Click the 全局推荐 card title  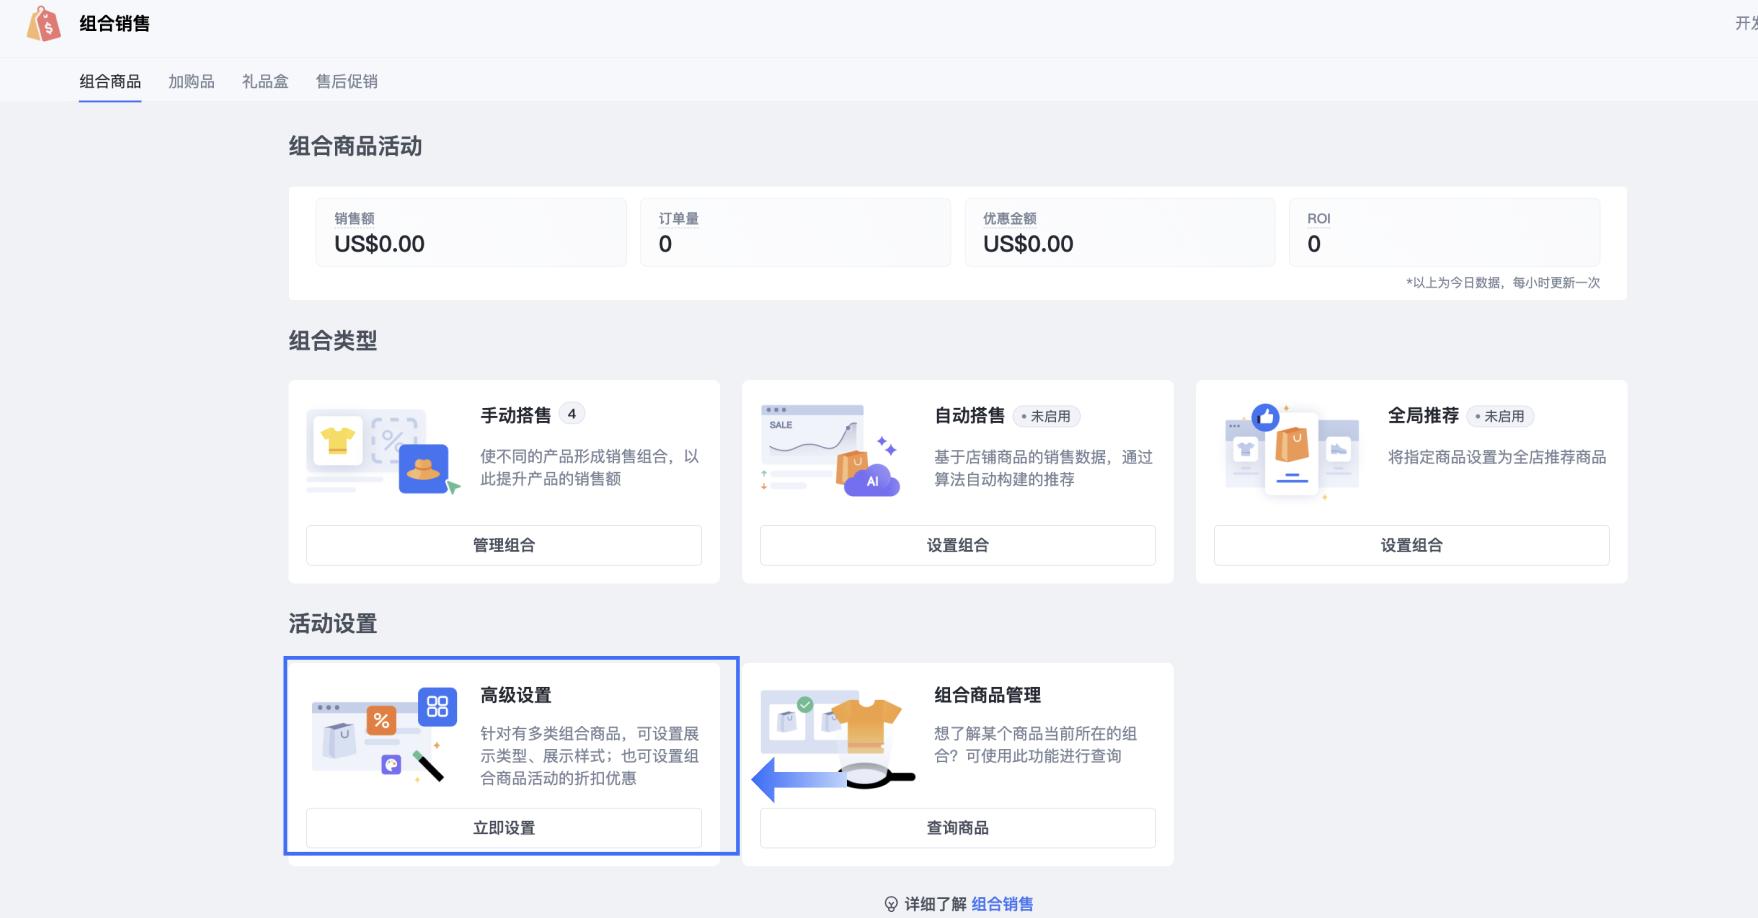click(1424, 415)
